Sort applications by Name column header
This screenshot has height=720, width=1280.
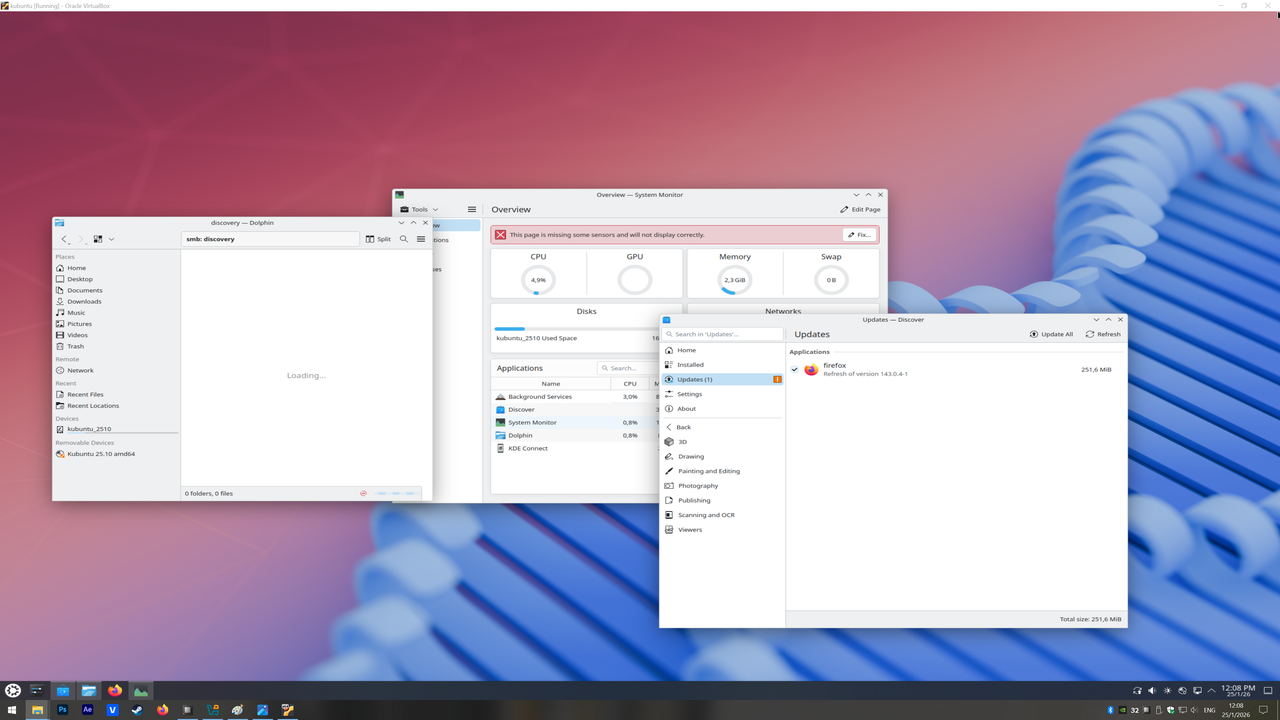(551, 384)
